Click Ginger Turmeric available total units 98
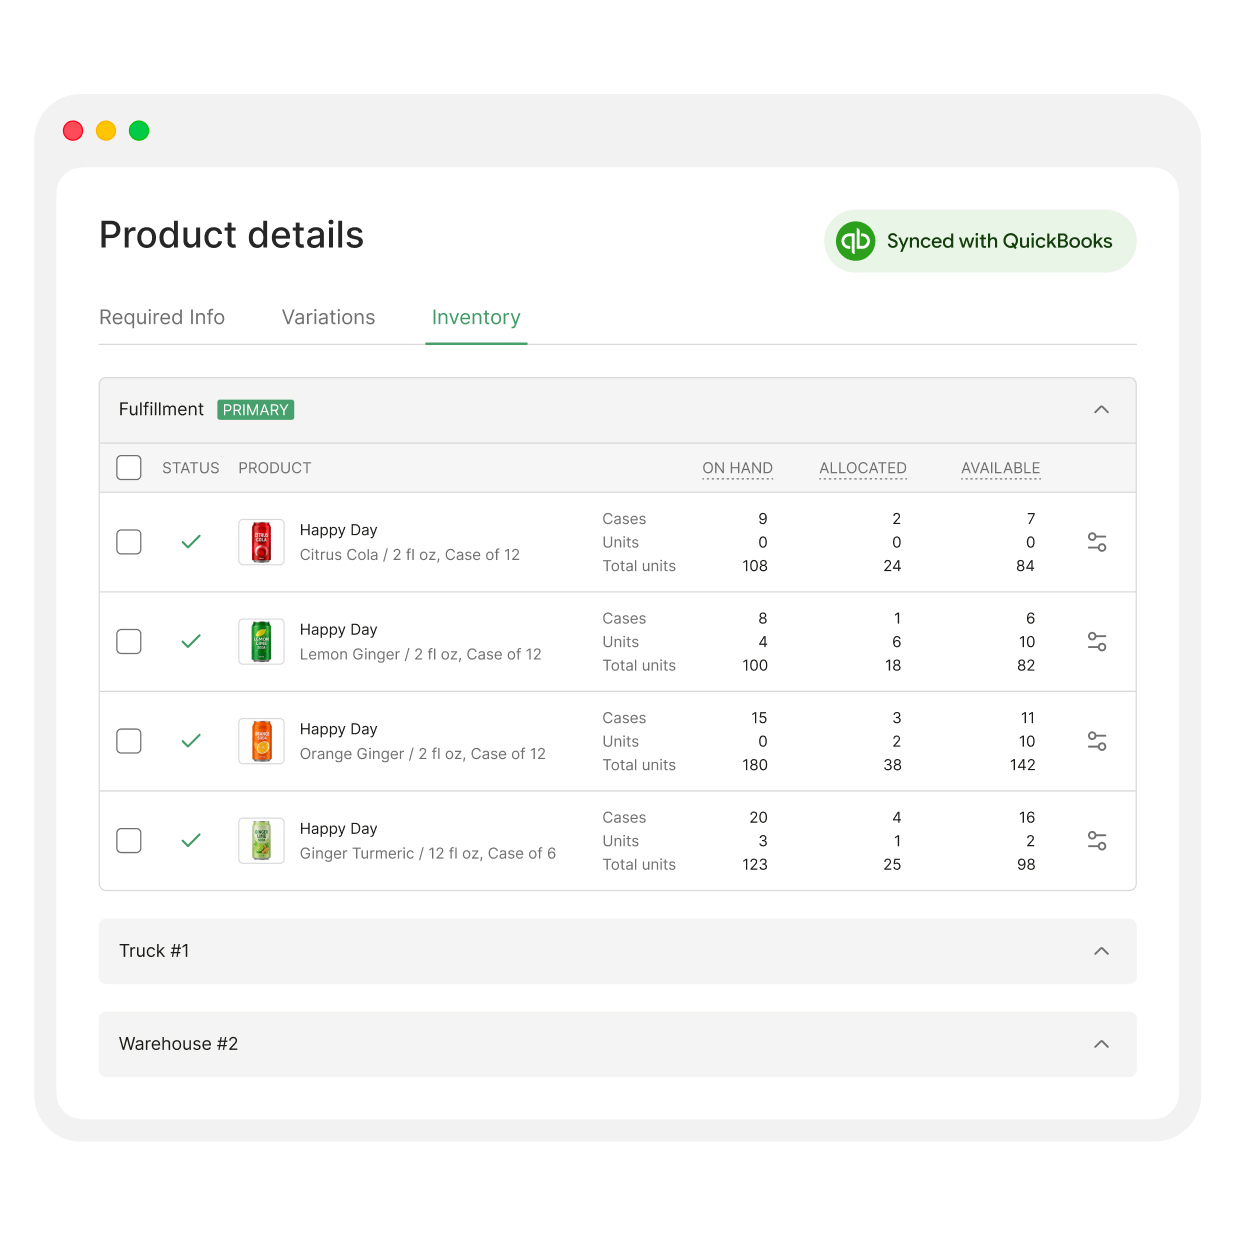 click(1026, 865)
